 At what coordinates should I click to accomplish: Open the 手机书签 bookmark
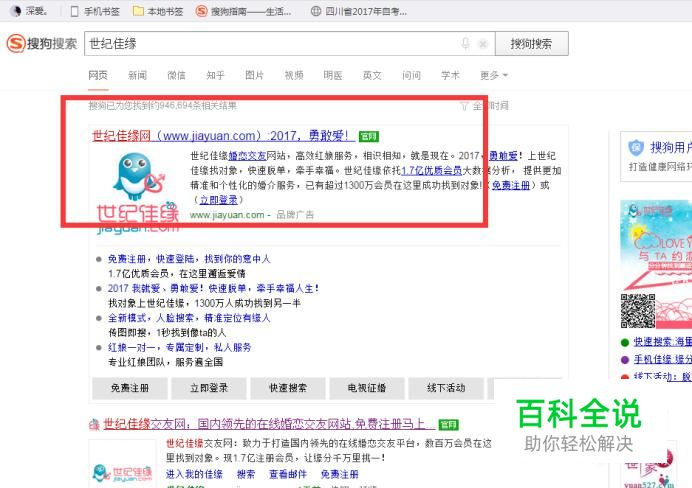[95, 11]
